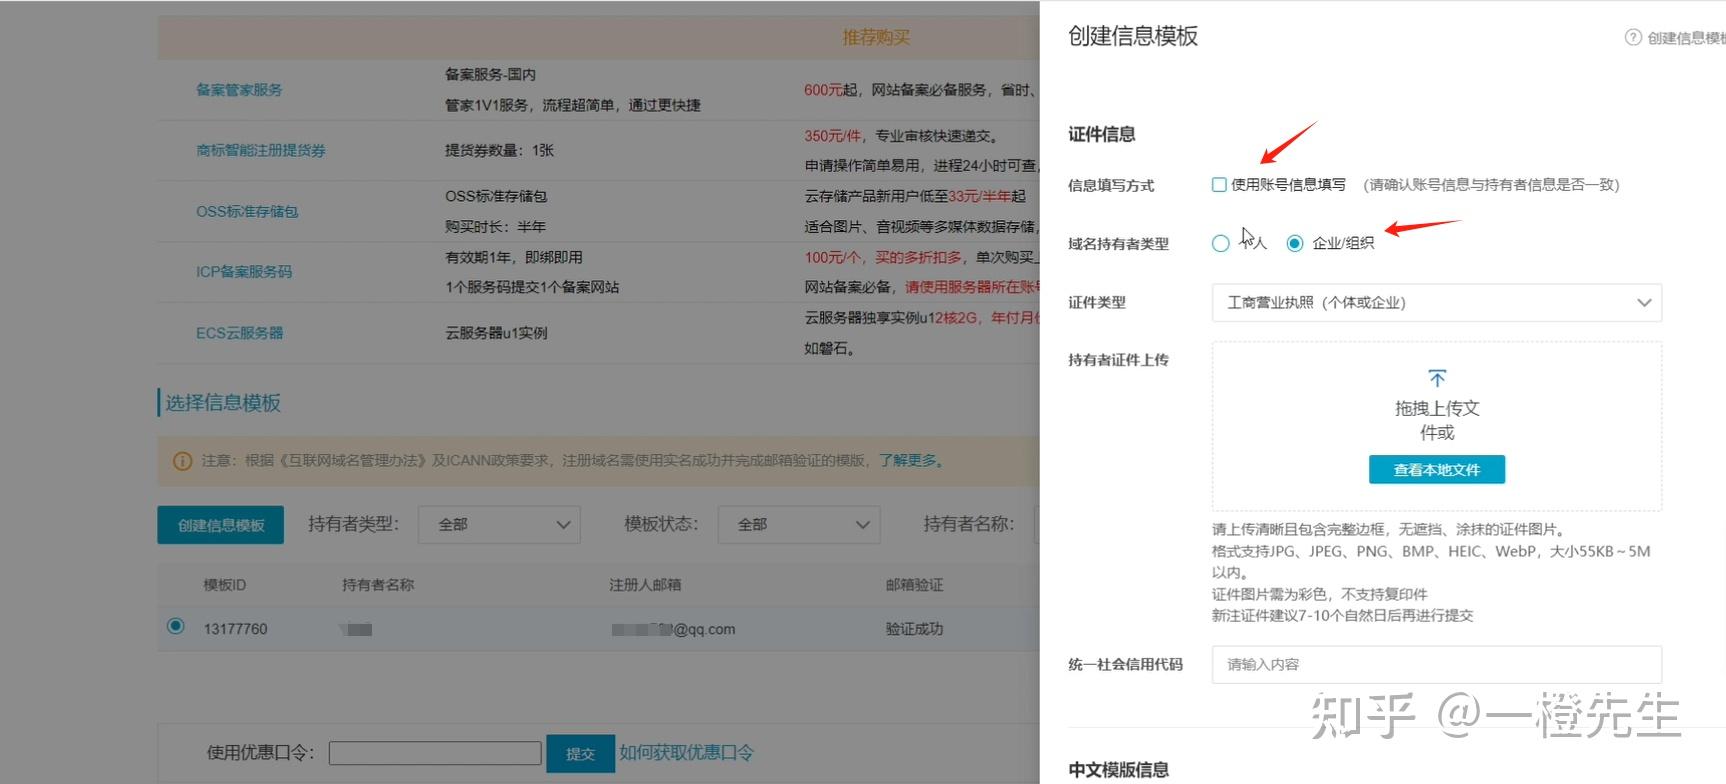Click 购买时长：半年 text
This screenshot has width=1726, height=784.
(x=495, y=227)
